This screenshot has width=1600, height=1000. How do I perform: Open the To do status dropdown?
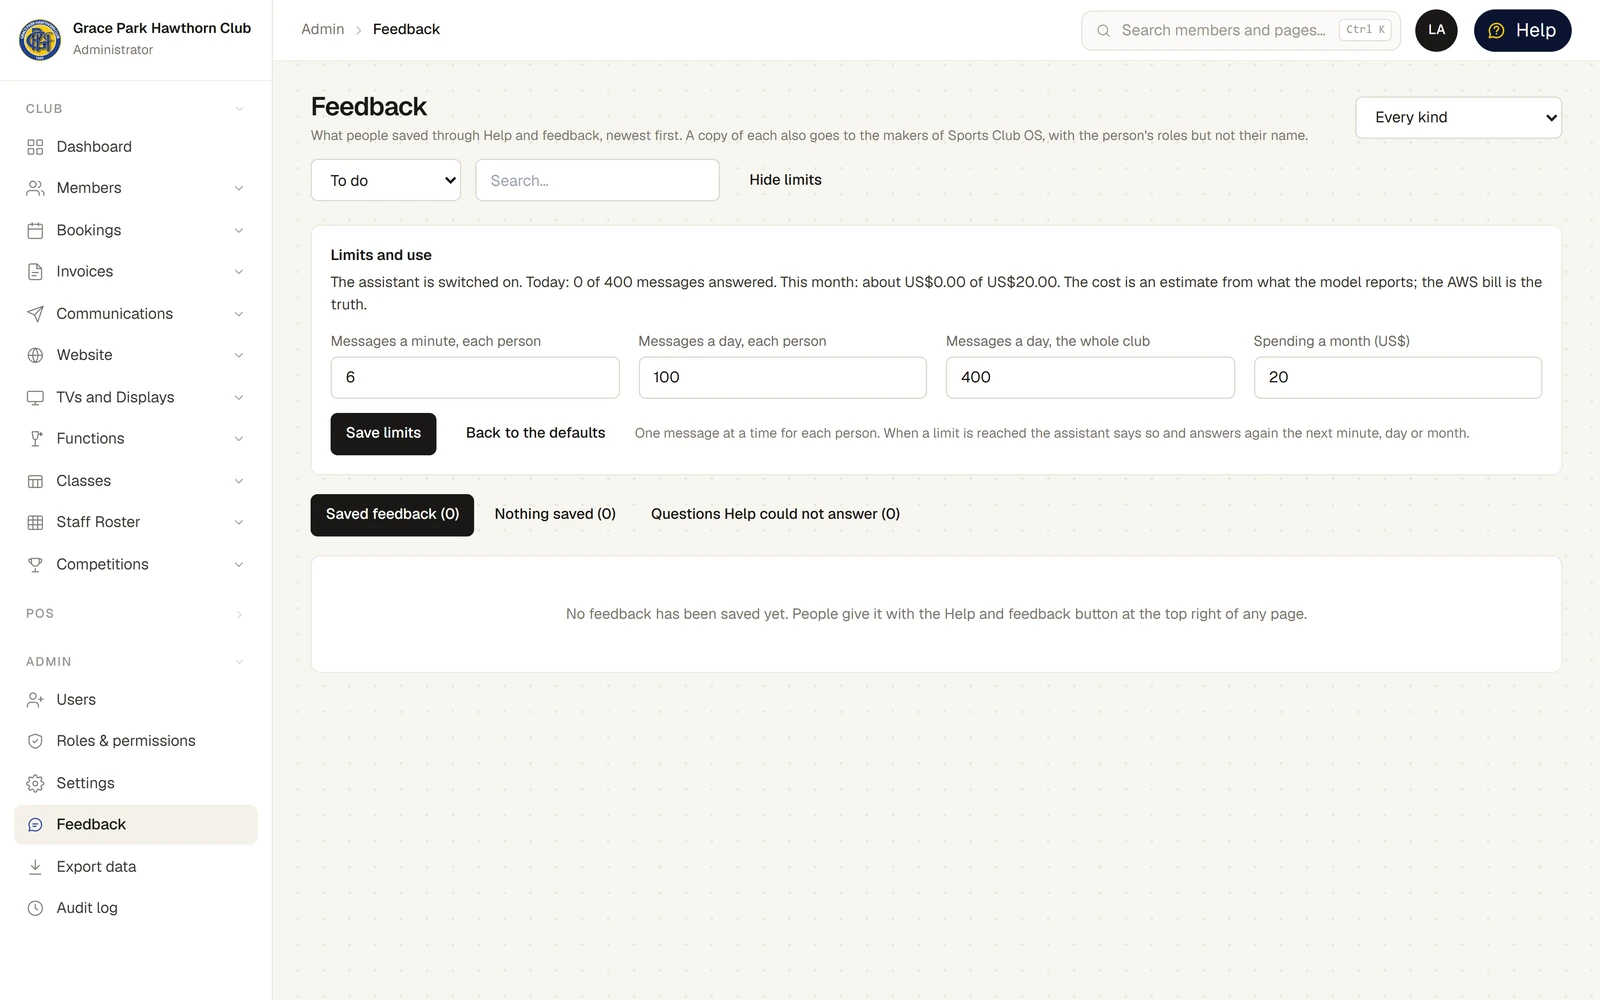pos(386,180)
